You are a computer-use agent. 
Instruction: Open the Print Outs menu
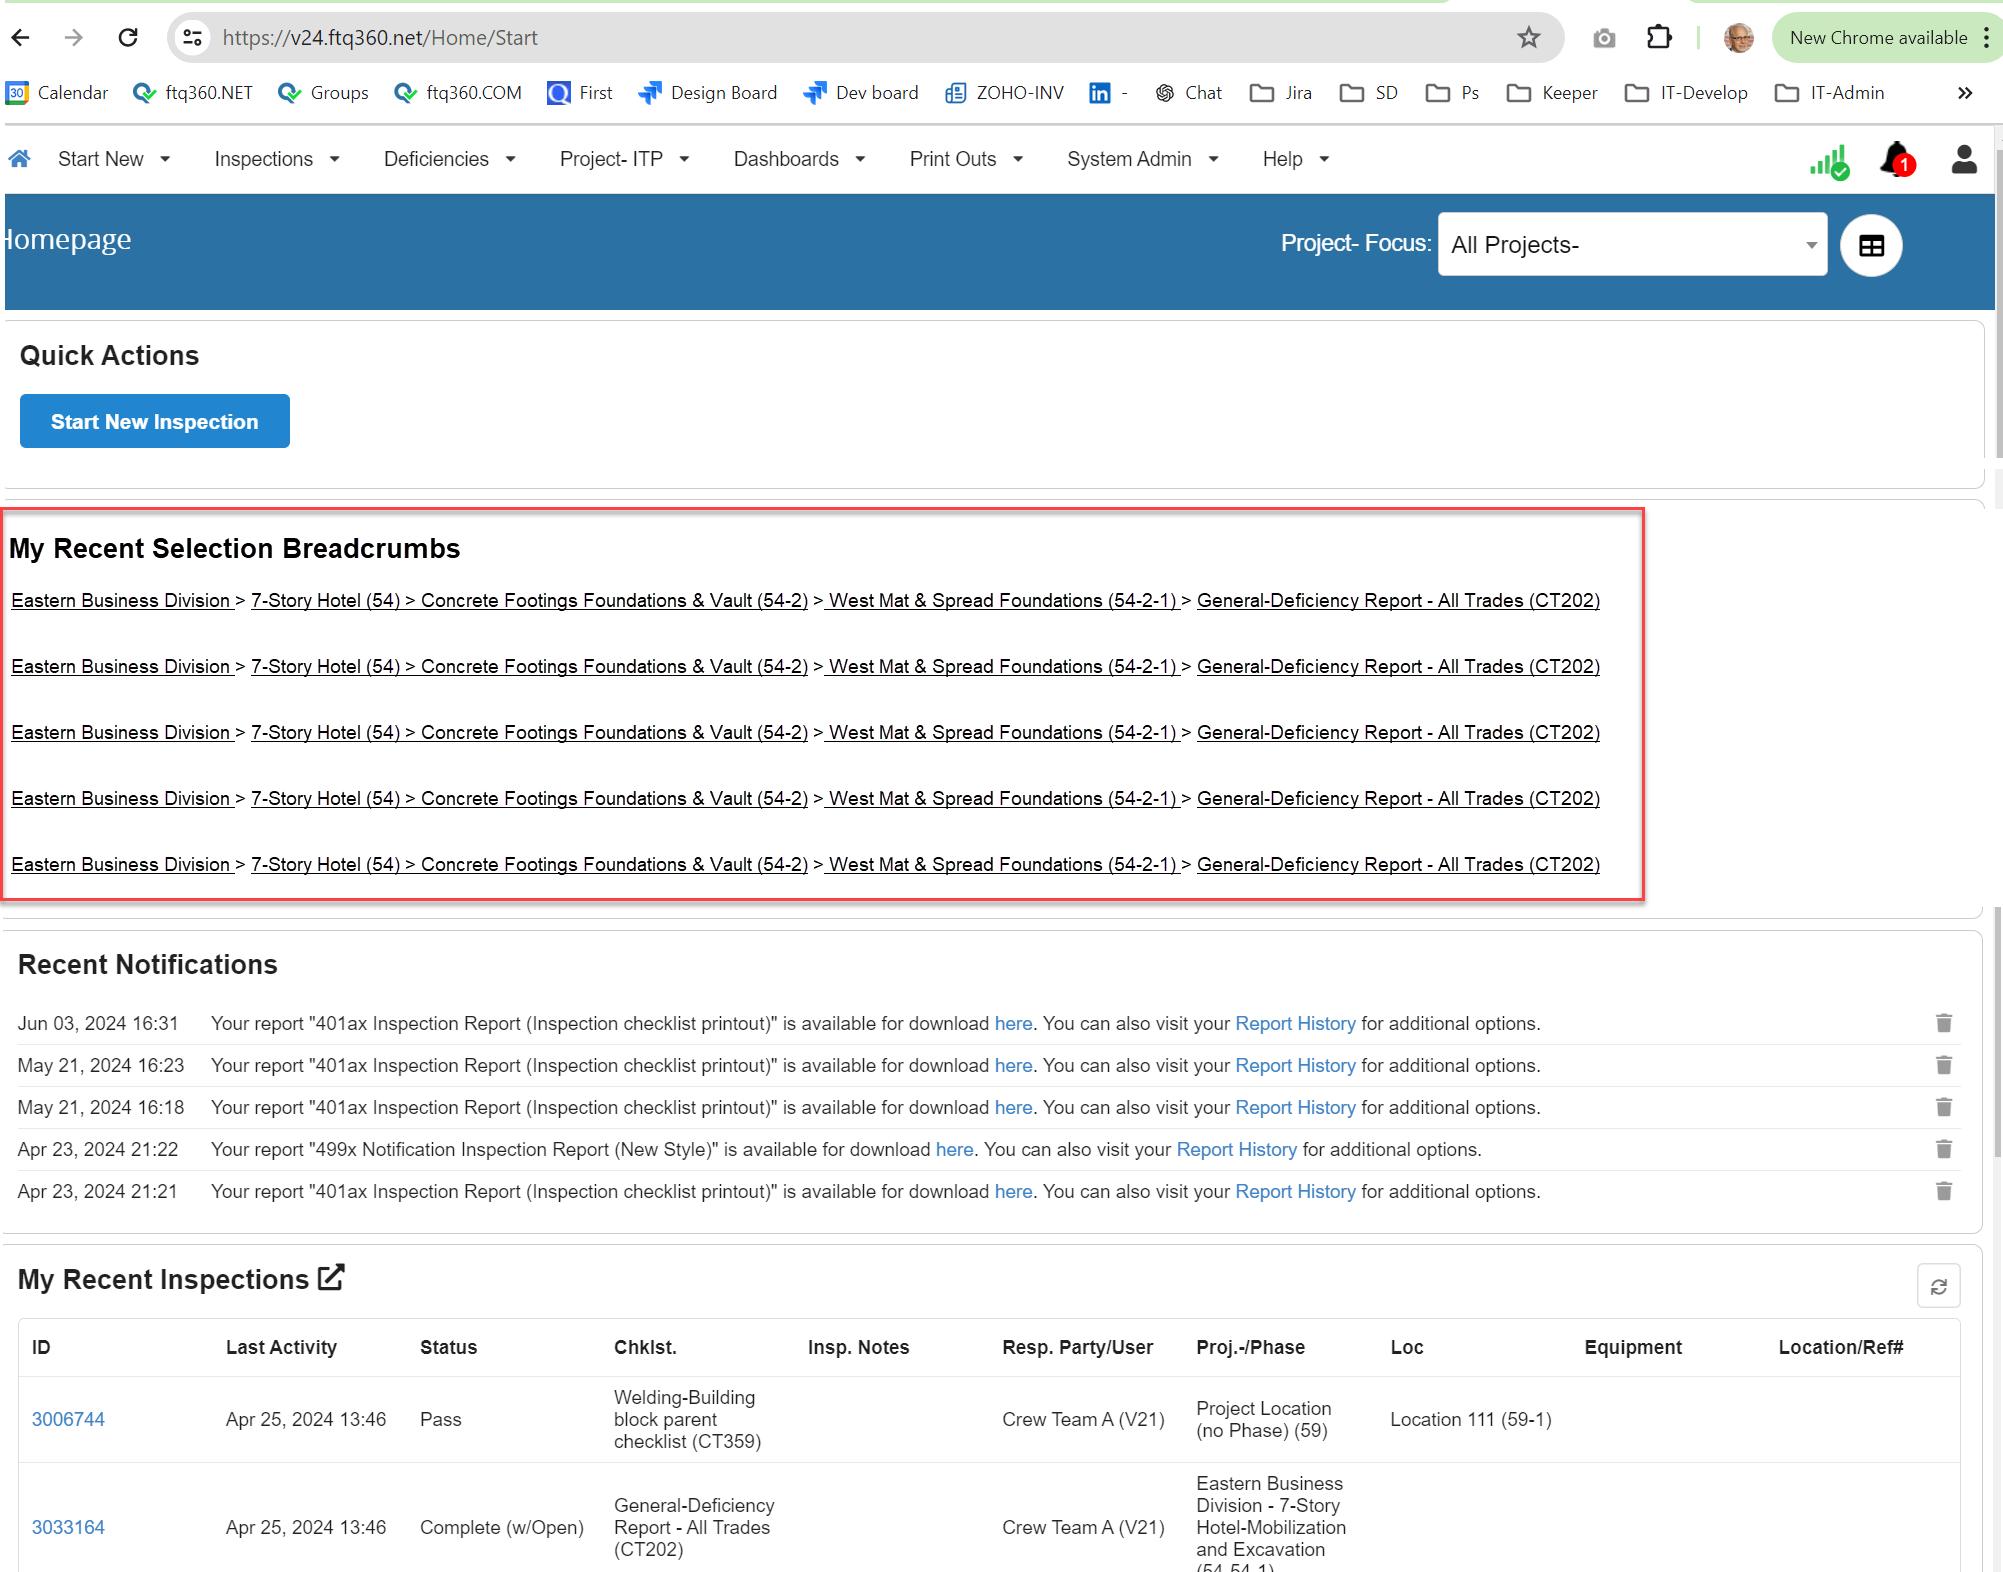pyautogui.click(x=965, y=159)
